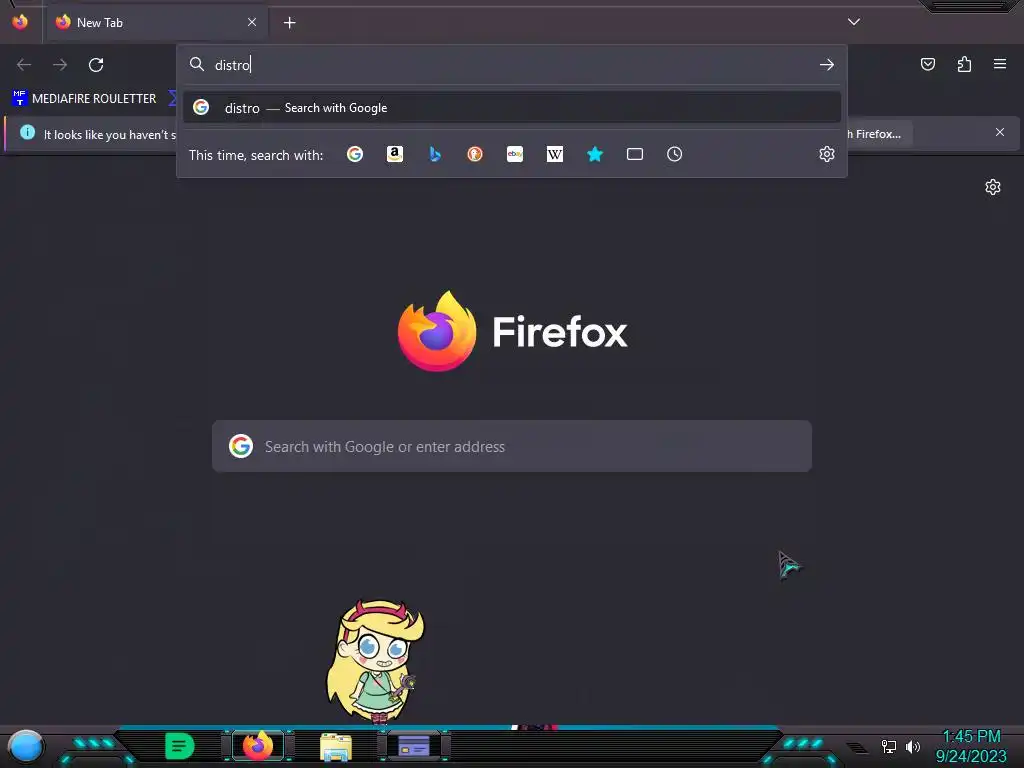Go back one page
This screenshot has height=768, width=1024.
(24, 65)
